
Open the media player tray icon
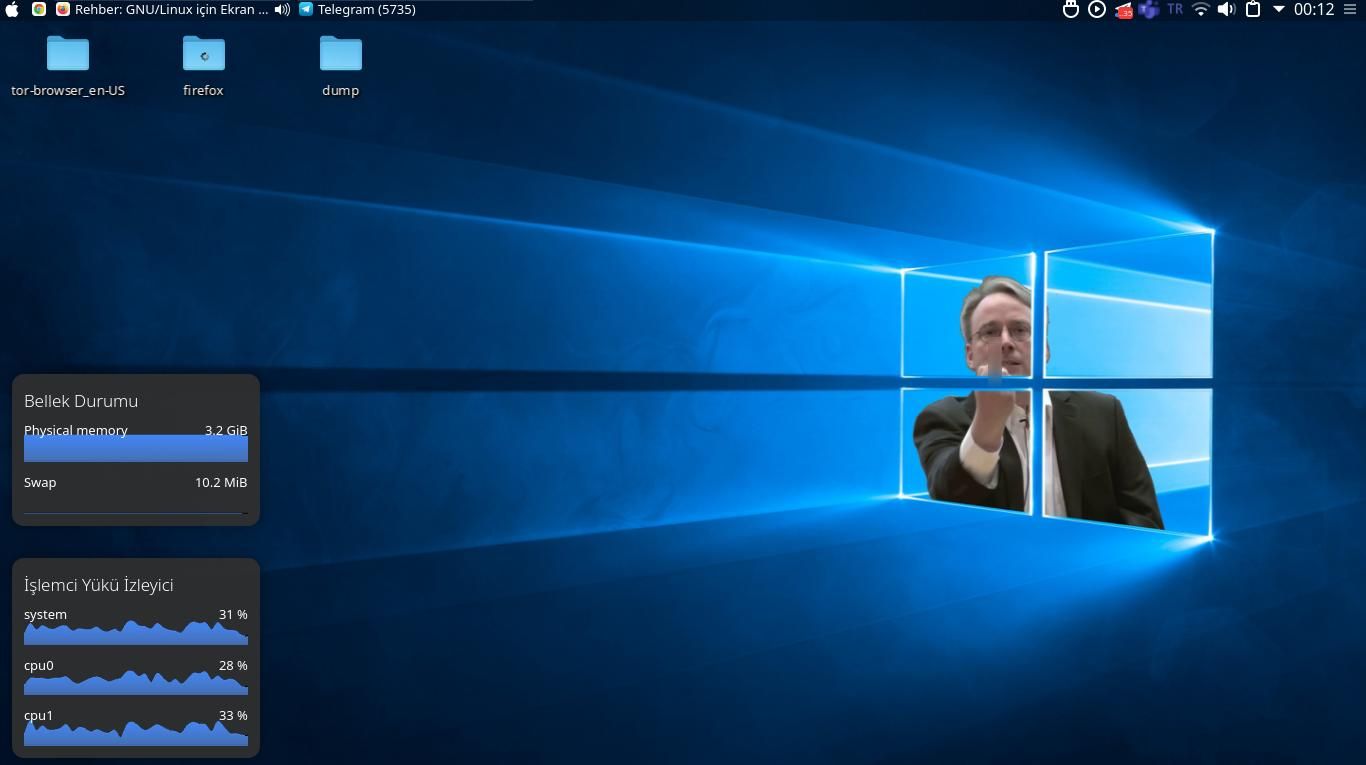pos(1097,9)
